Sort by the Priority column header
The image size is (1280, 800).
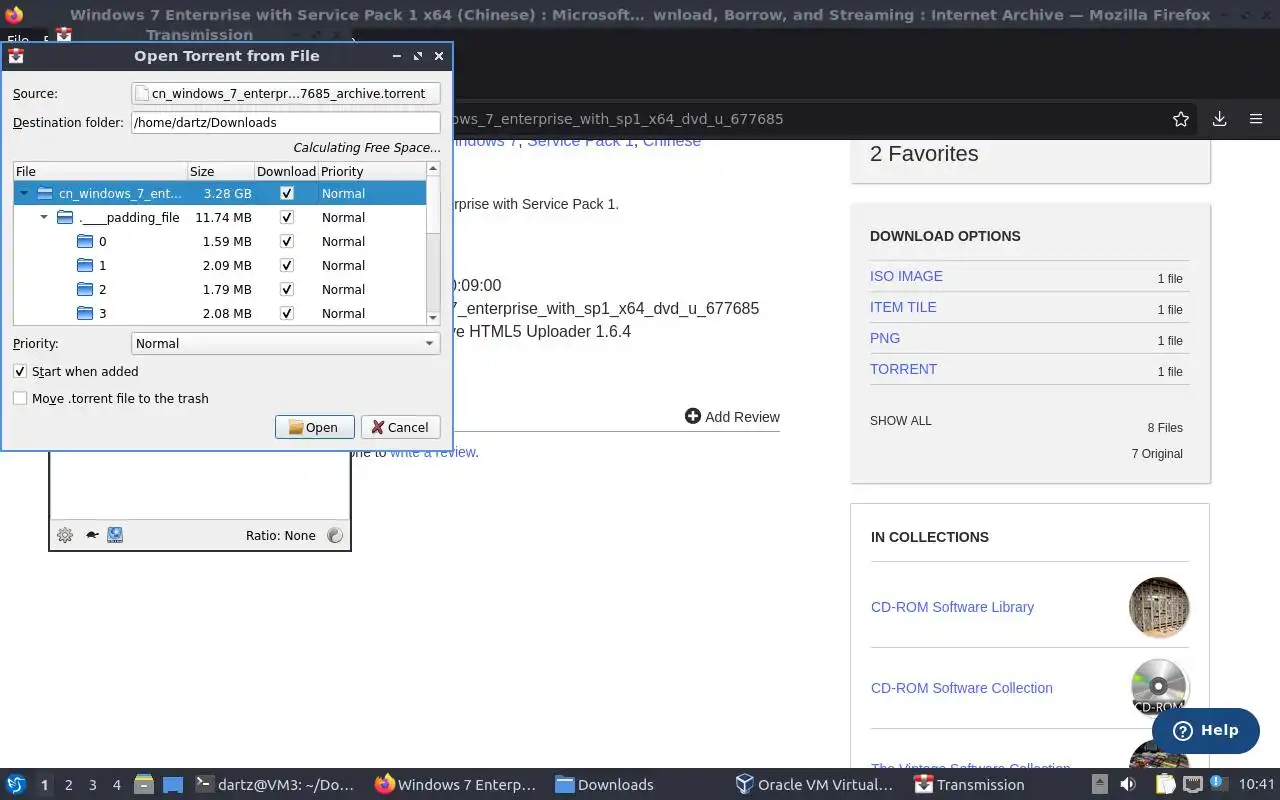(372, 171)
